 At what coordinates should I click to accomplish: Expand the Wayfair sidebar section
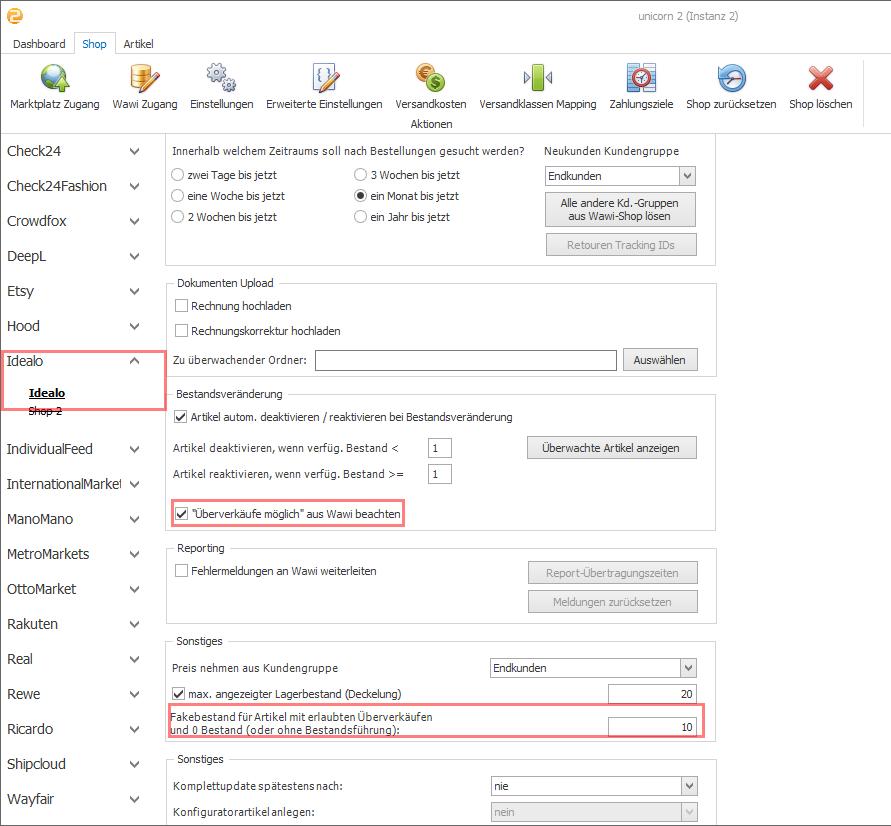tap(134, 799)
